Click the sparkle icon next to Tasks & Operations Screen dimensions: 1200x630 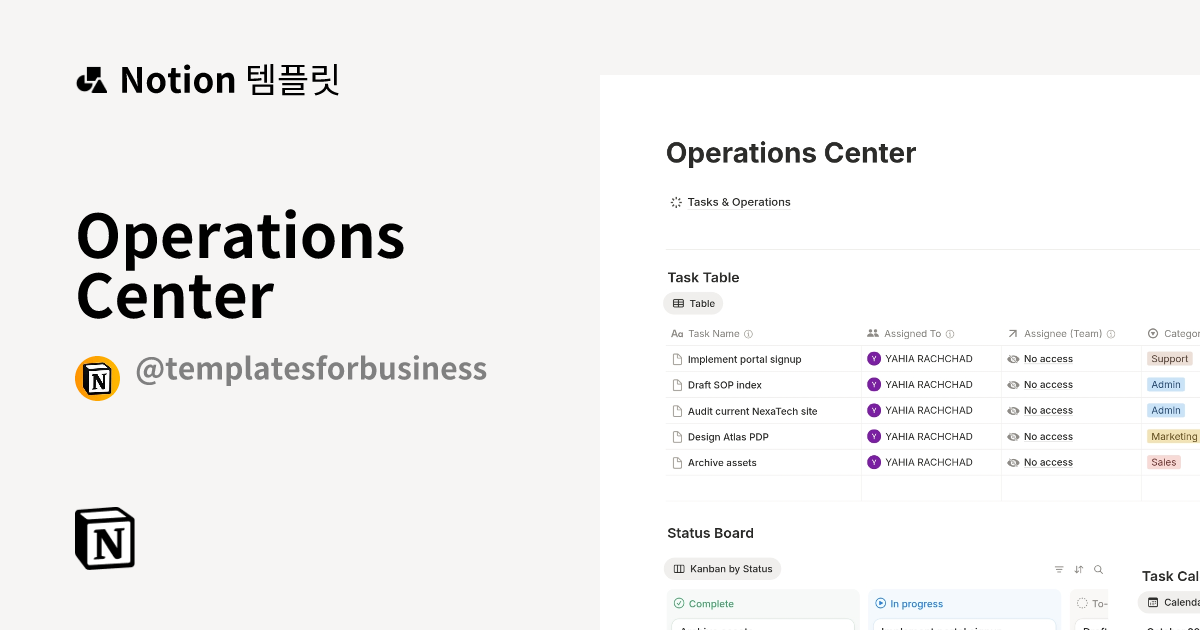675,202
